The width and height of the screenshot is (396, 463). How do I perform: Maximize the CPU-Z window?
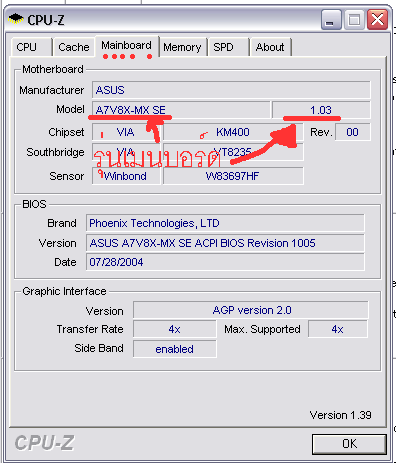tap(354, 20)
